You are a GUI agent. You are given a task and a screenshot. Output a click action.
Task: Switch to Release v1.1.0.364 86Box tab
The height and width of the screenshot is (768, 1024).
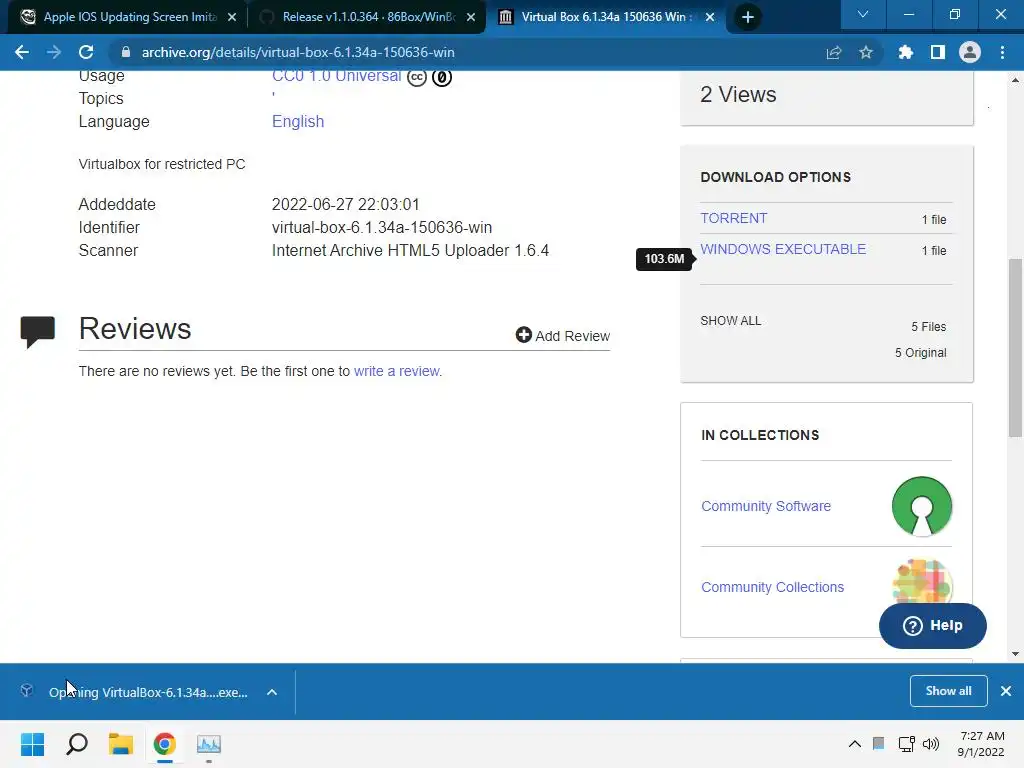coord(368,17)
